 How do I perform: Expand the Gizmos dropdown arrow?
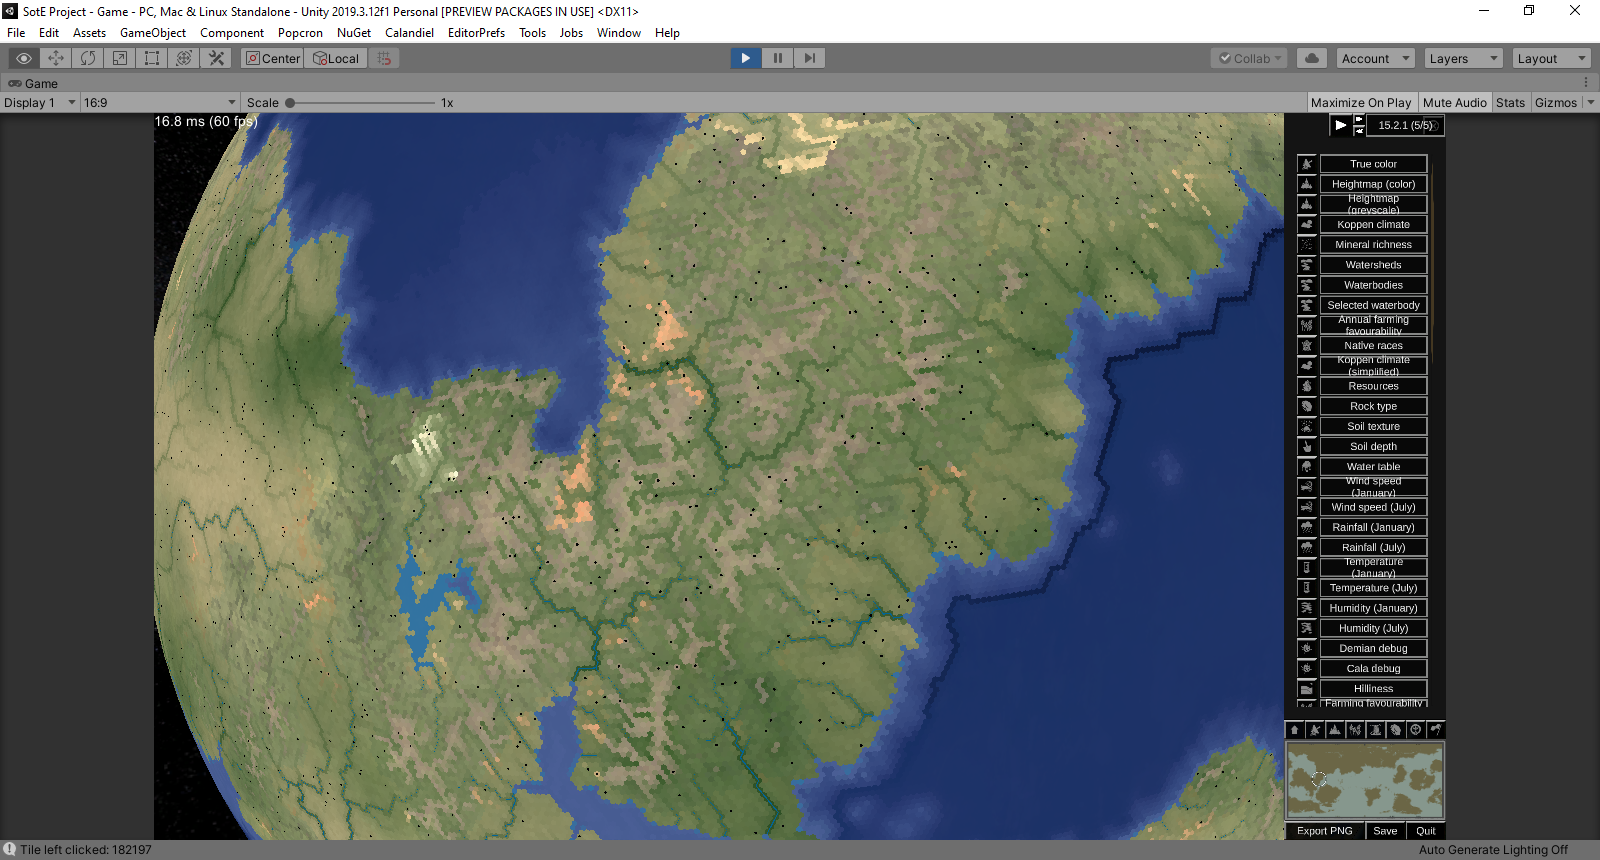click(x=1591, y=102)
